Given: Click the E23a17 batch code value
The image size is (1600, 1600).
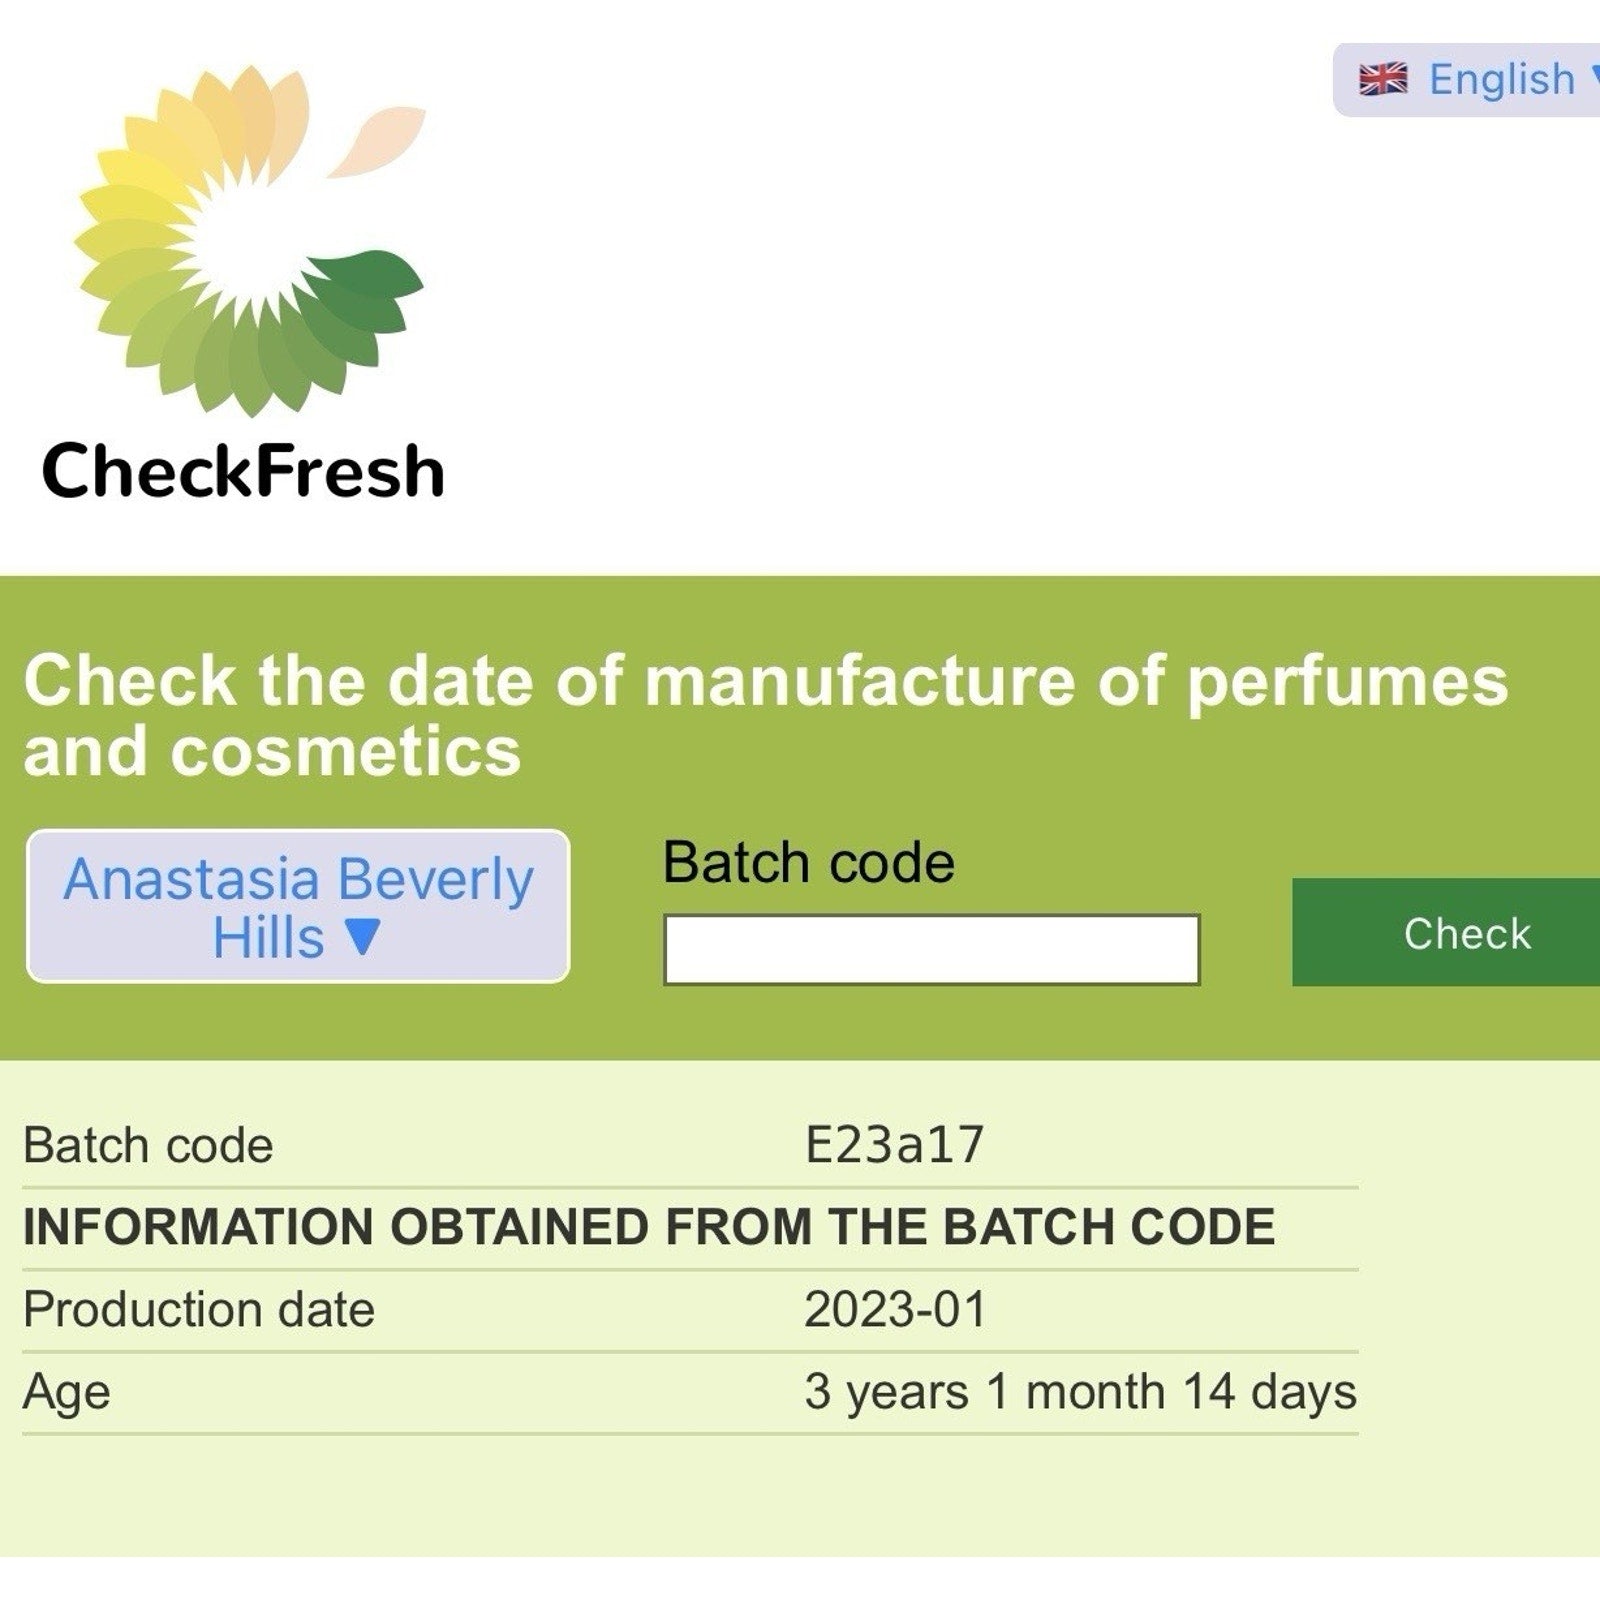Looking at the screenshot, I should 894,1145.
